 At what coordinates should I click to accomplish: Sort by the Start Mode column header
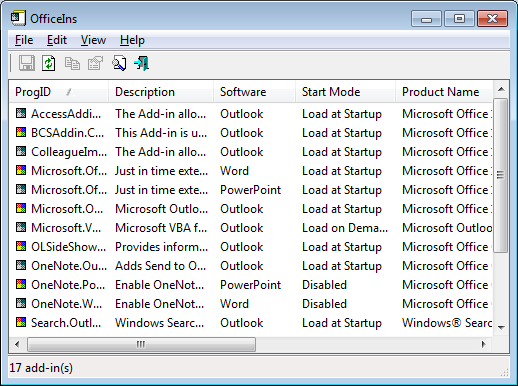click(x=345, y=92)
